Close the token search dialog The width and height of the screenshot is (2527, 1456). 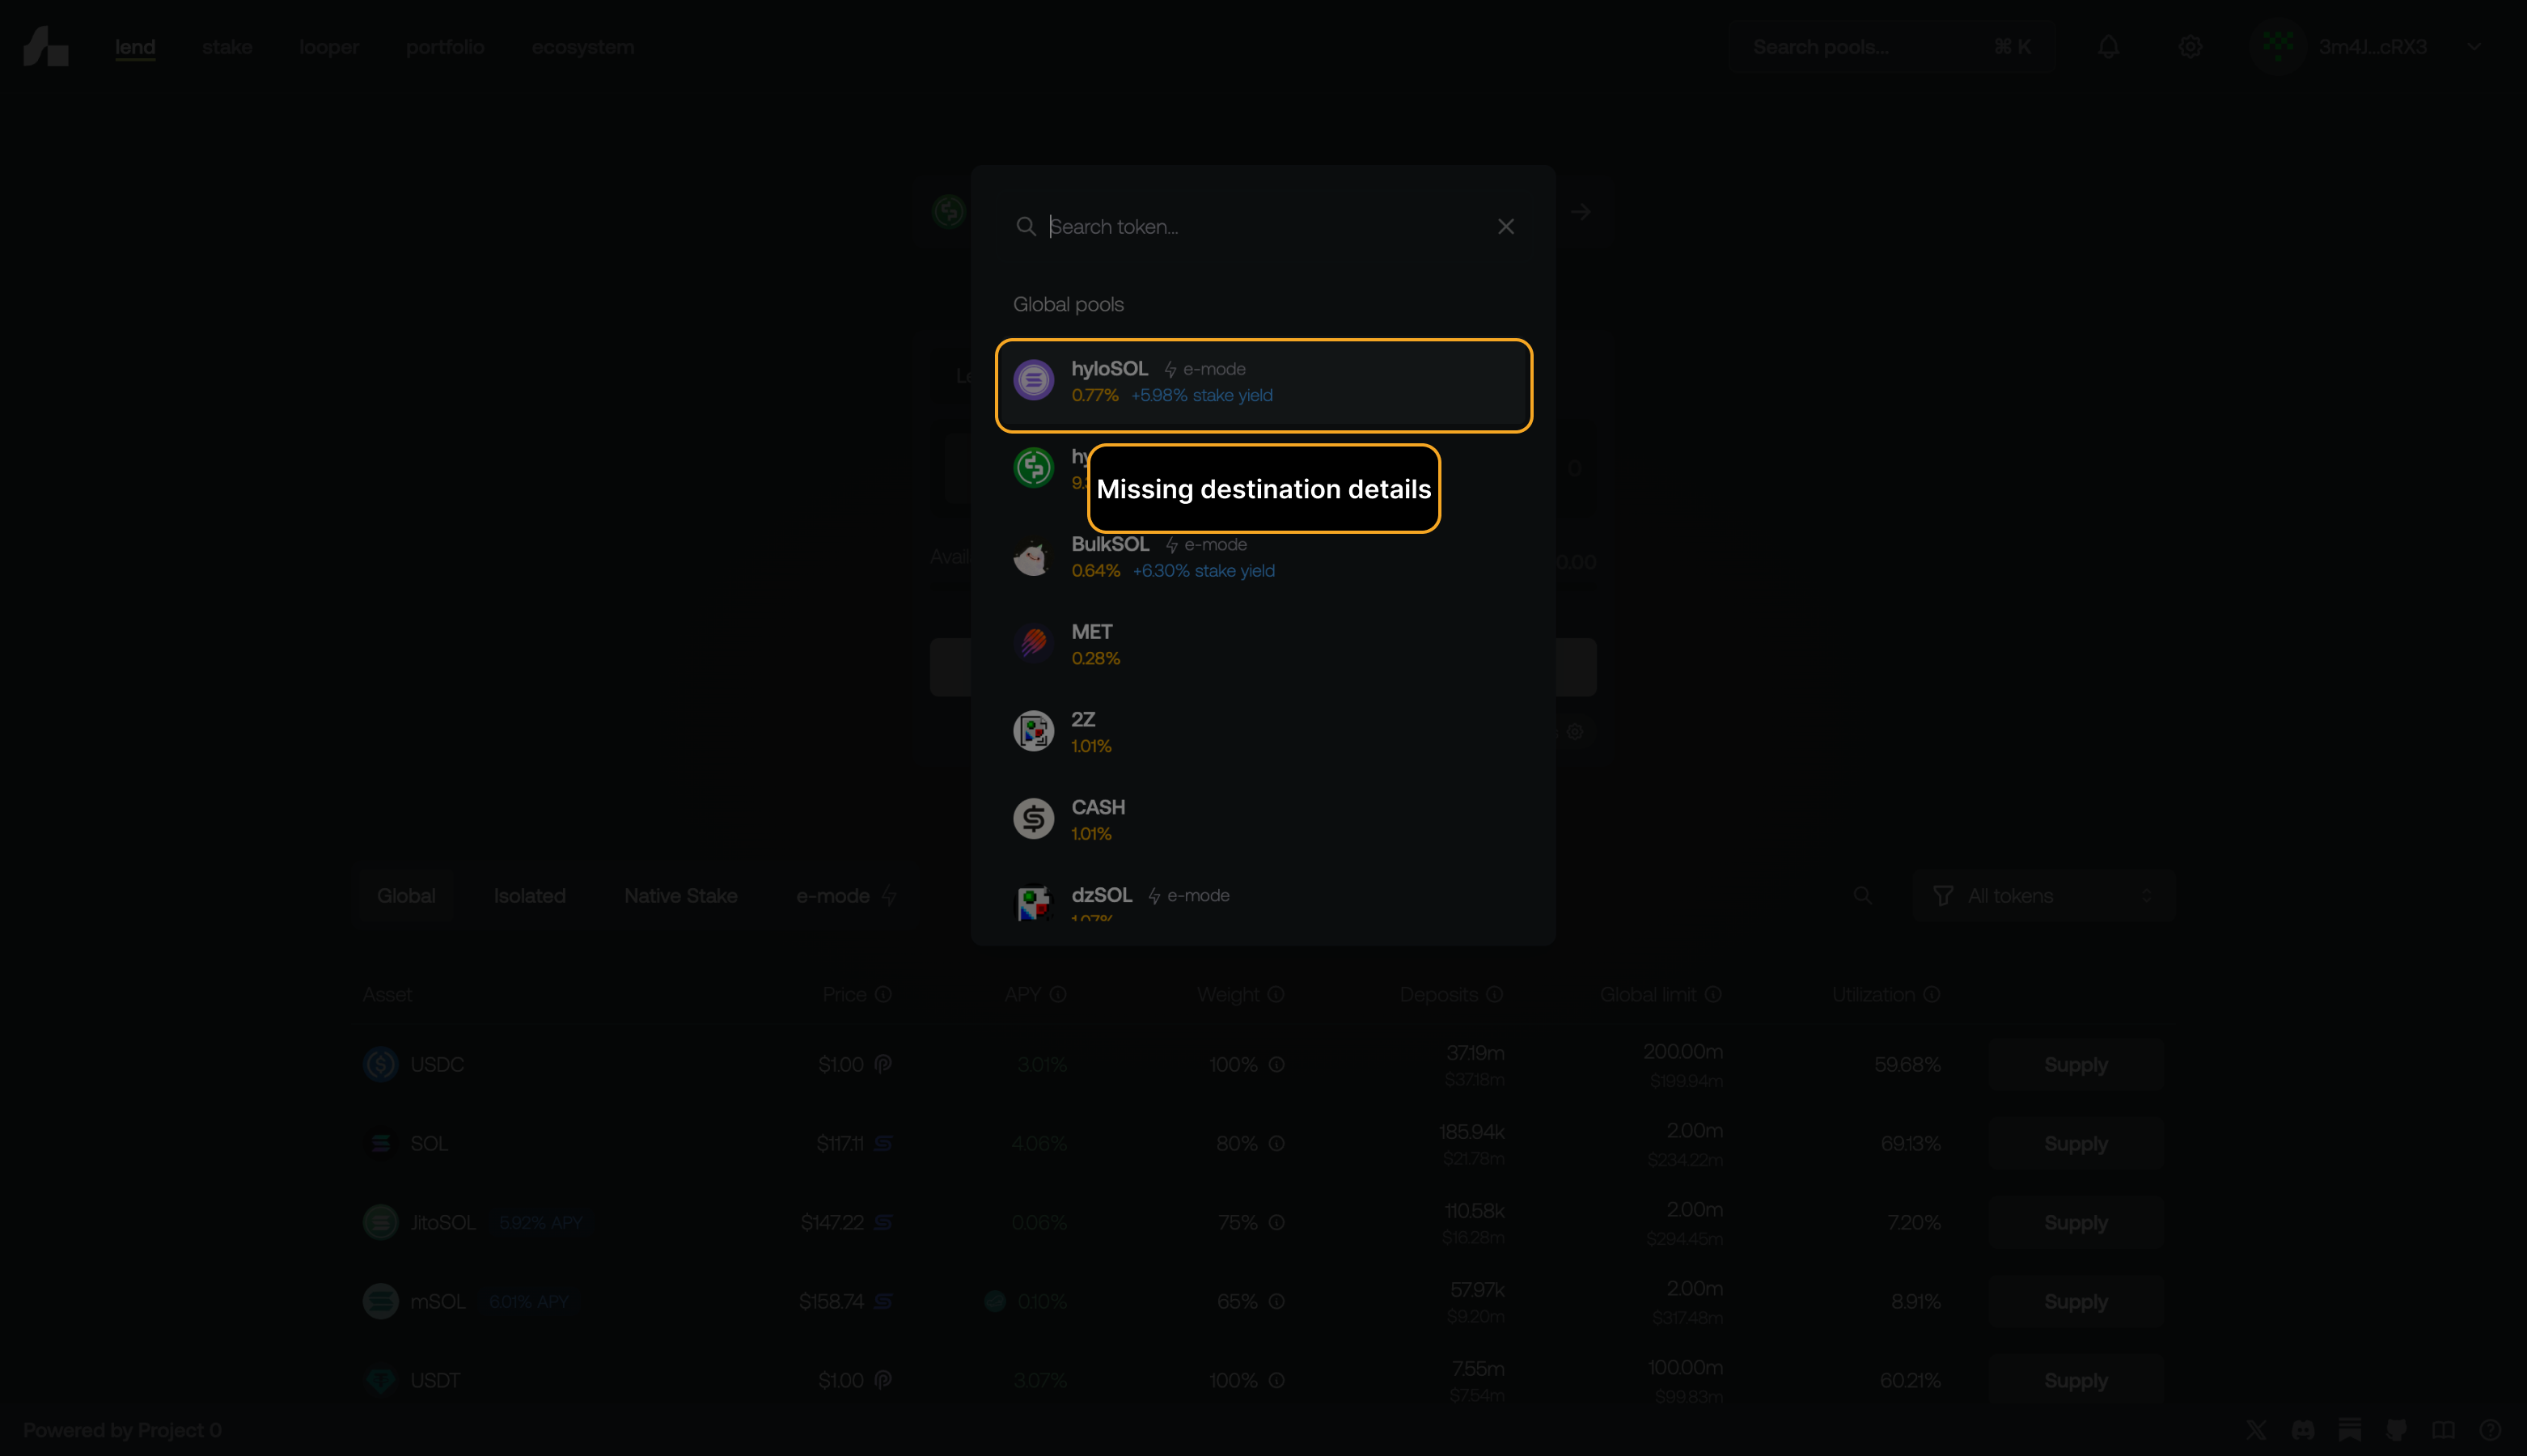[x=1505, y=227]
